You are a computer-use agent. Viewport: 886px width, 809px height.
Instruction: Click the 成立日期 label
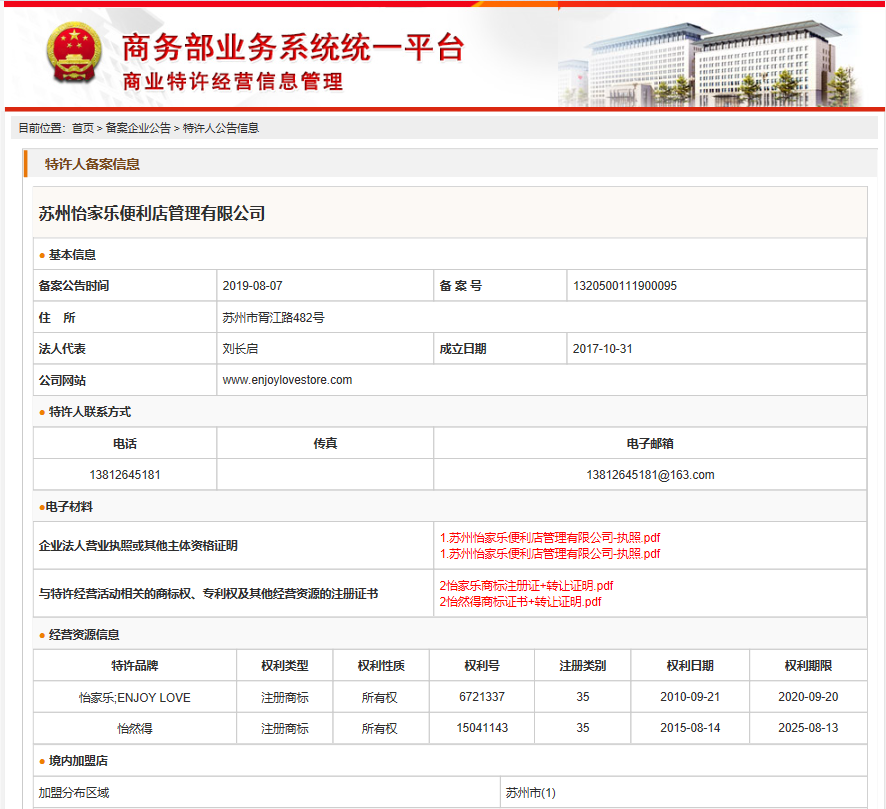pyautogui.click(x=463, y=349)
